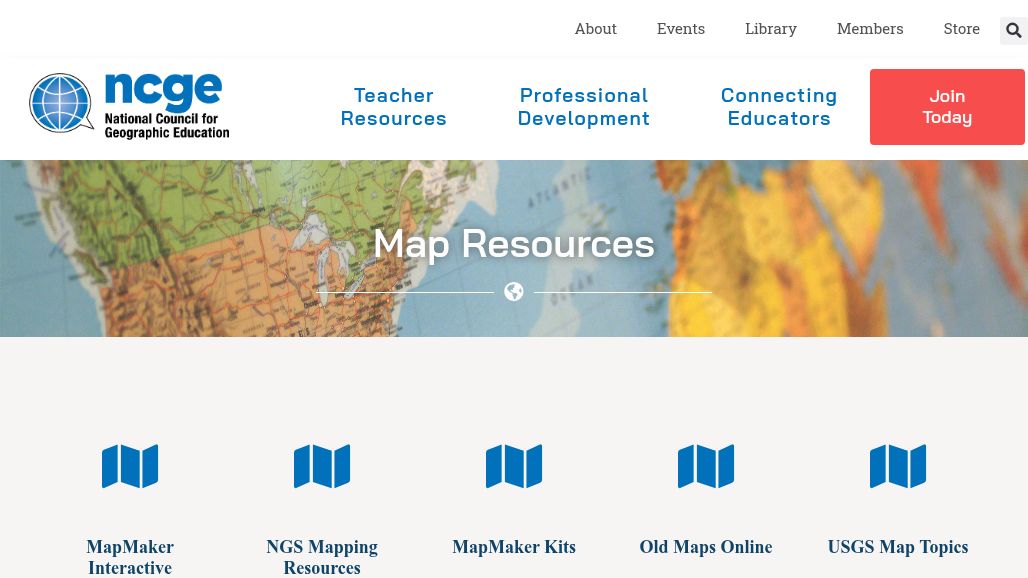Open the Connecting Educators menu
The height and width of the screenshot is (578, 1028).
pyautogui.click(x=779, y=107)
